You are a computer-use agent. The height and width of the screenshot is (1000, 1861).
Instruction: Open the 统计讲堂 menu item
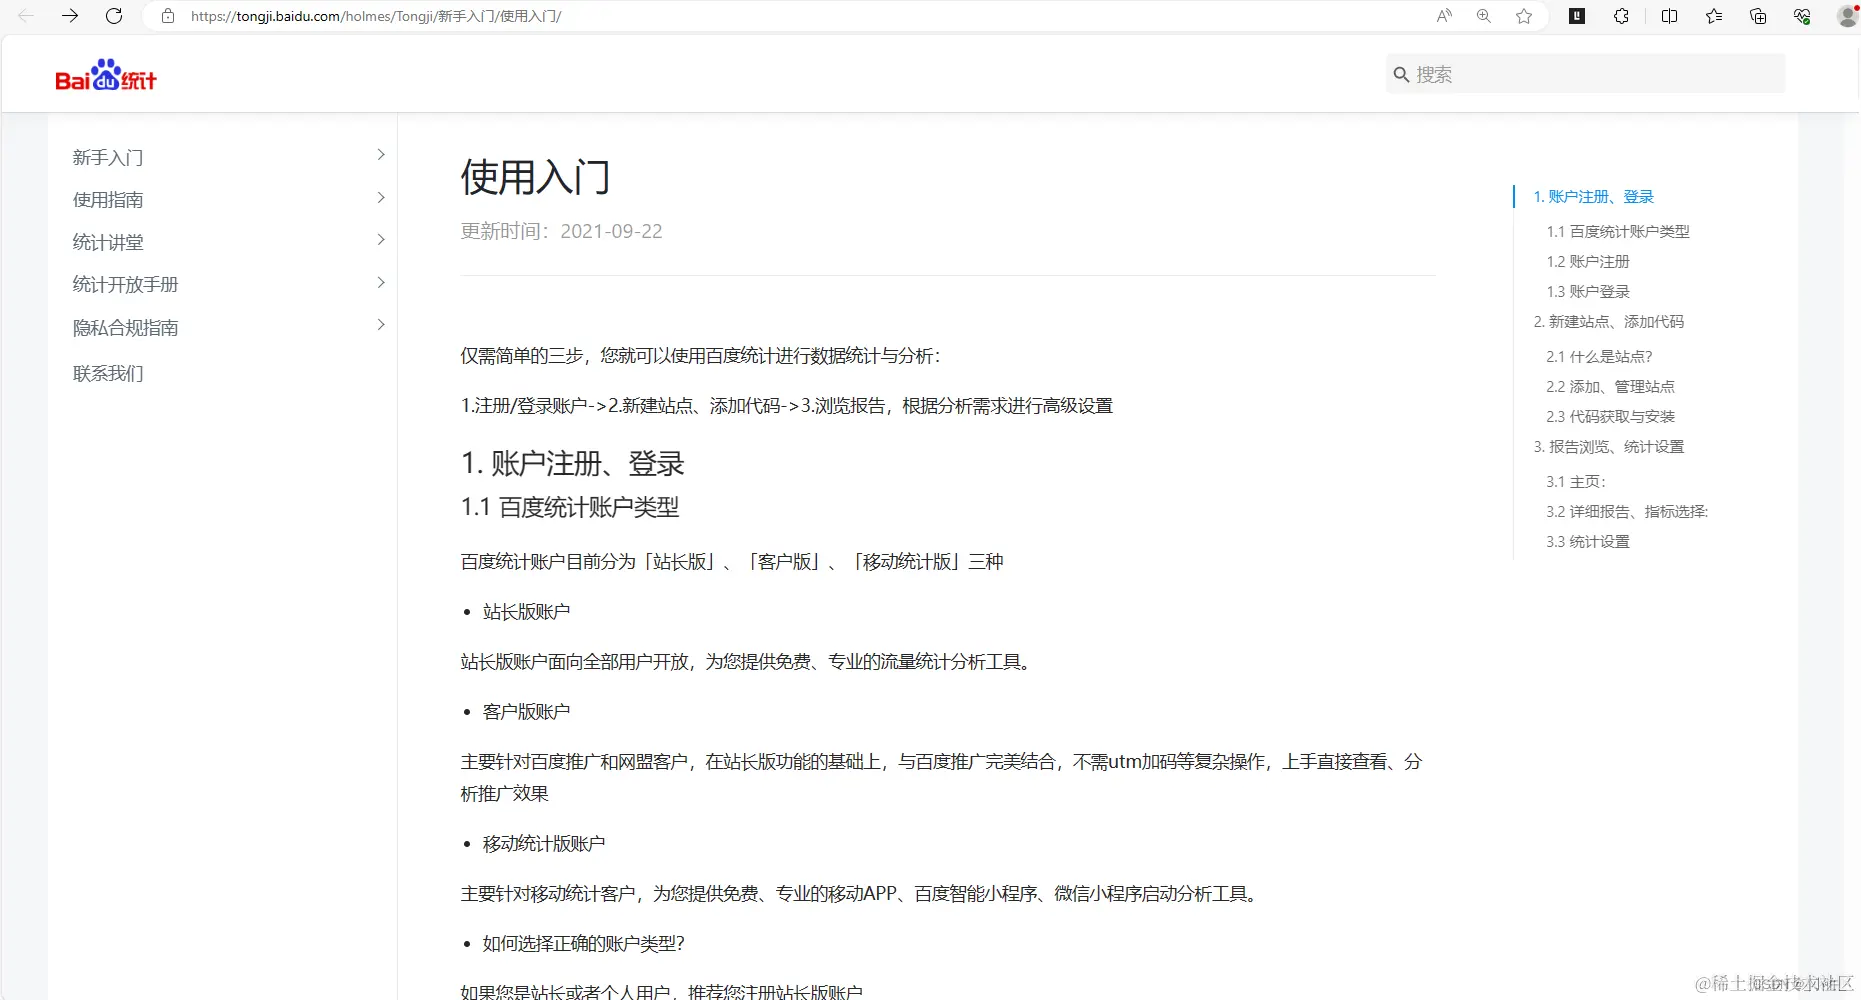click(107, 241)
